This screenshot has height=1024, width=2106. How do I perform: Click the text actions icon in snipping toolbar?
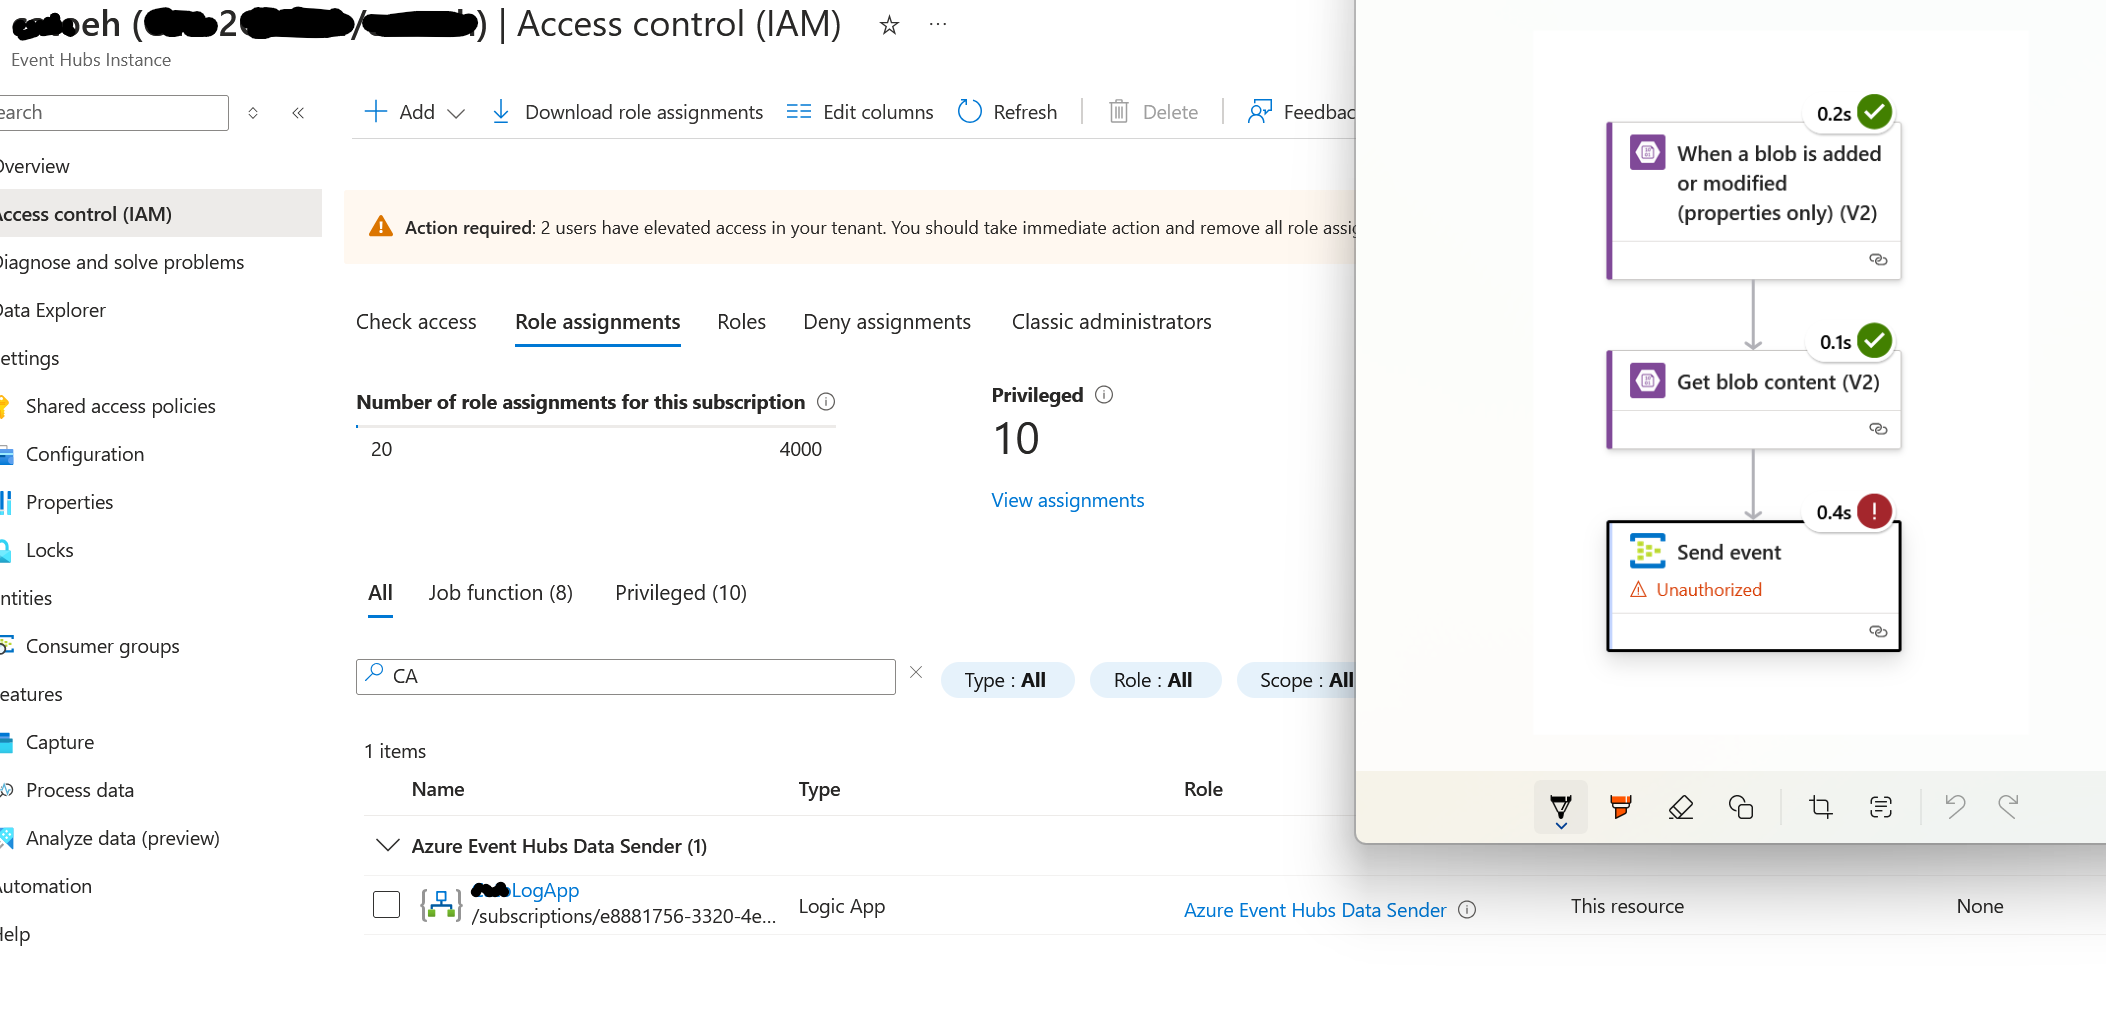(x=1881, y=807)
